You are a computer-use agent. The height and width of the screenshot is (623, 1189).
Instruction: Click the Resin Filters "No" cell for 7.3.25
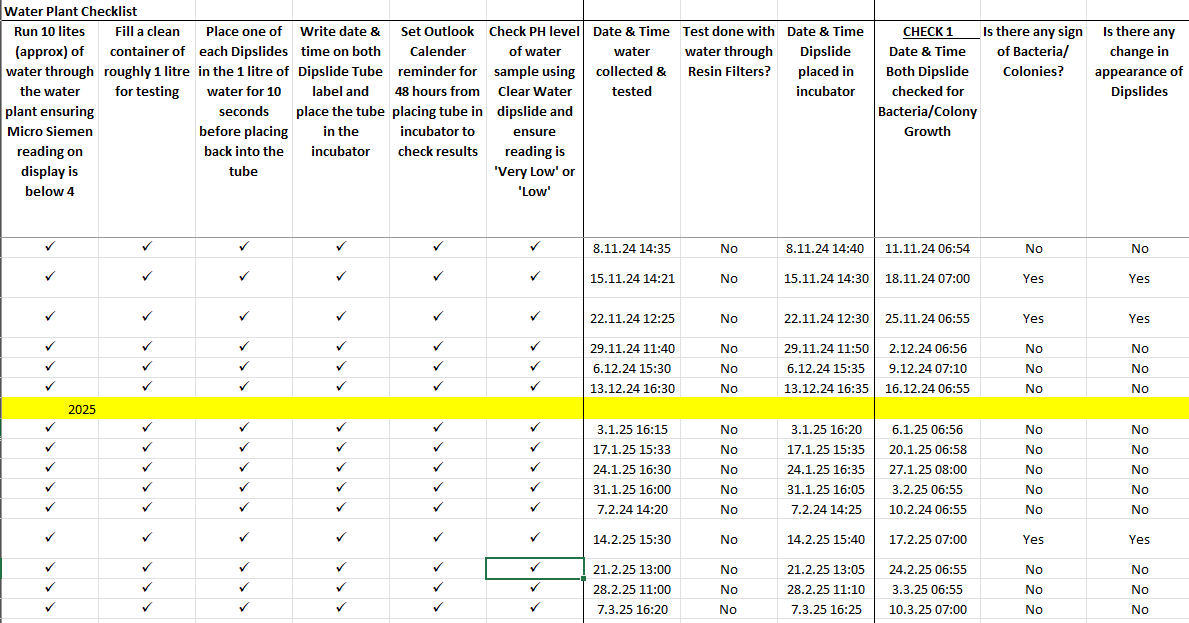point(728,609)
